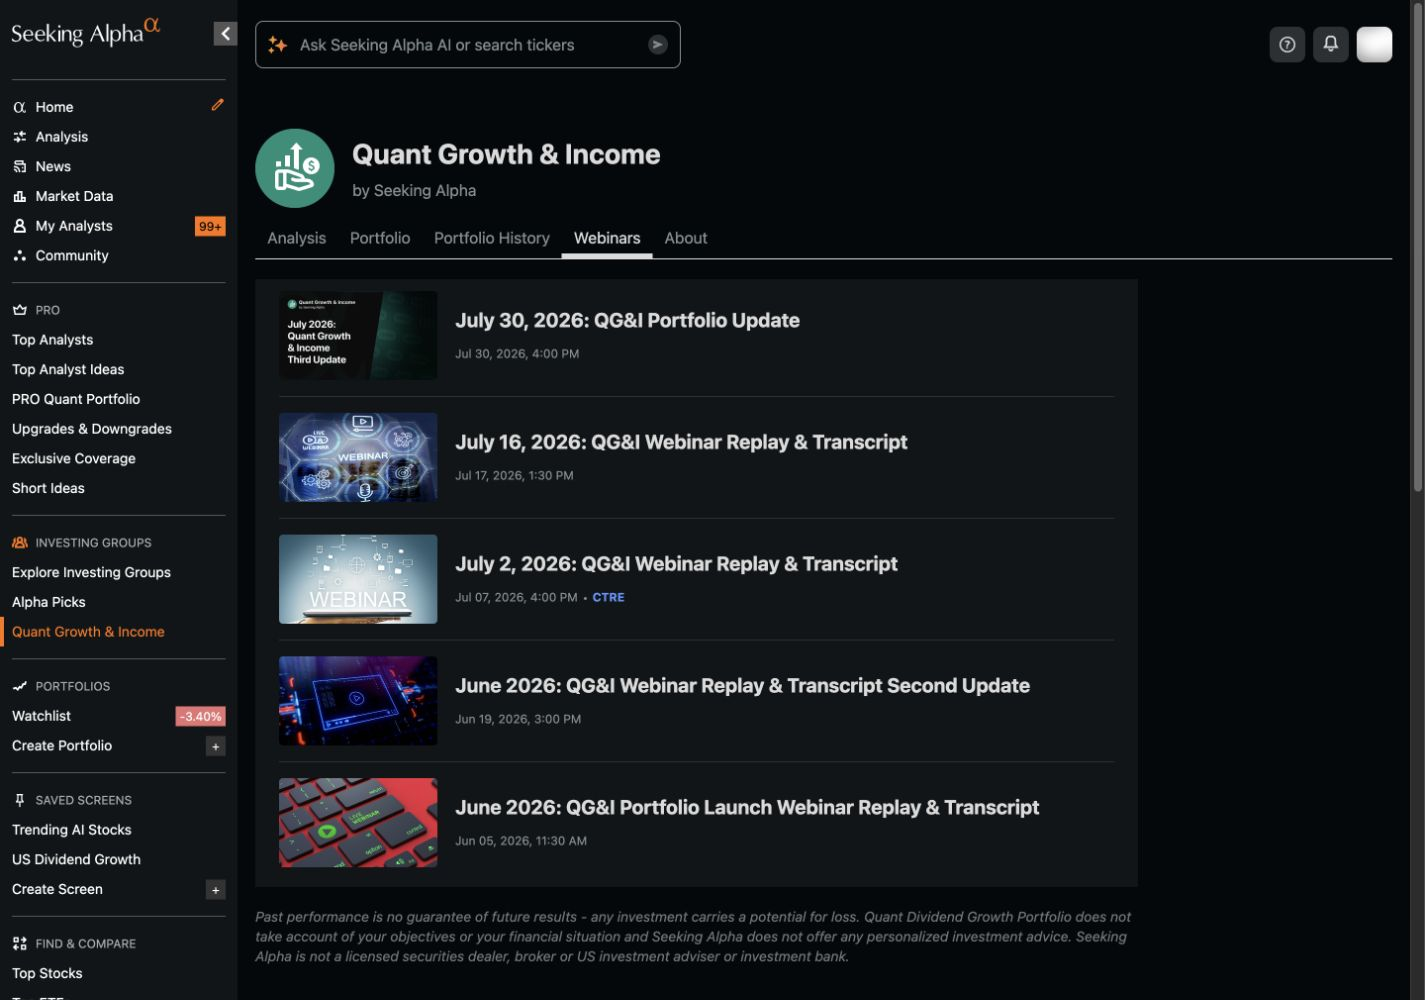Click the Community dots icon
The width and height of the screenshot is (1425, 1000).
[x=19, y=256]
